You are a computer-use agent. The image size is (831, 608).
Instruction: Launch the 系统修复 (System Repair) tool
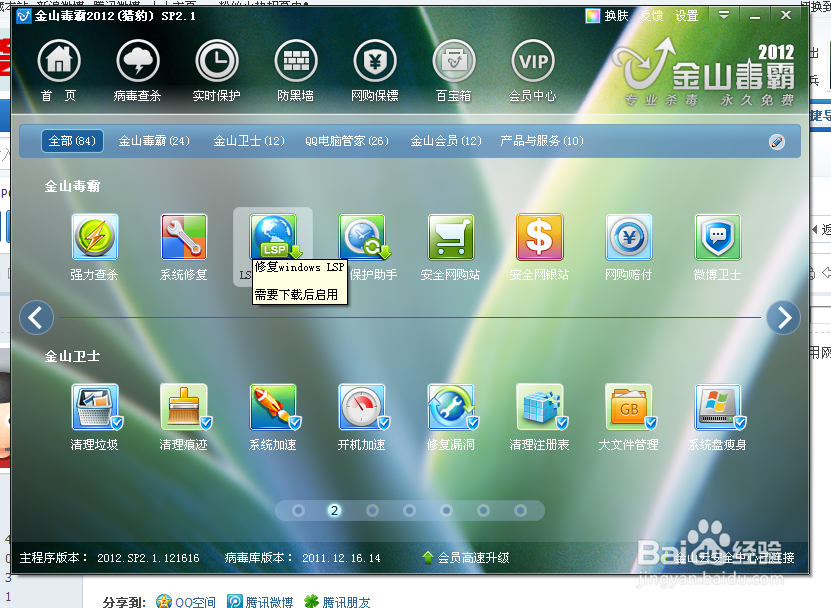click(x=181, y=238)
